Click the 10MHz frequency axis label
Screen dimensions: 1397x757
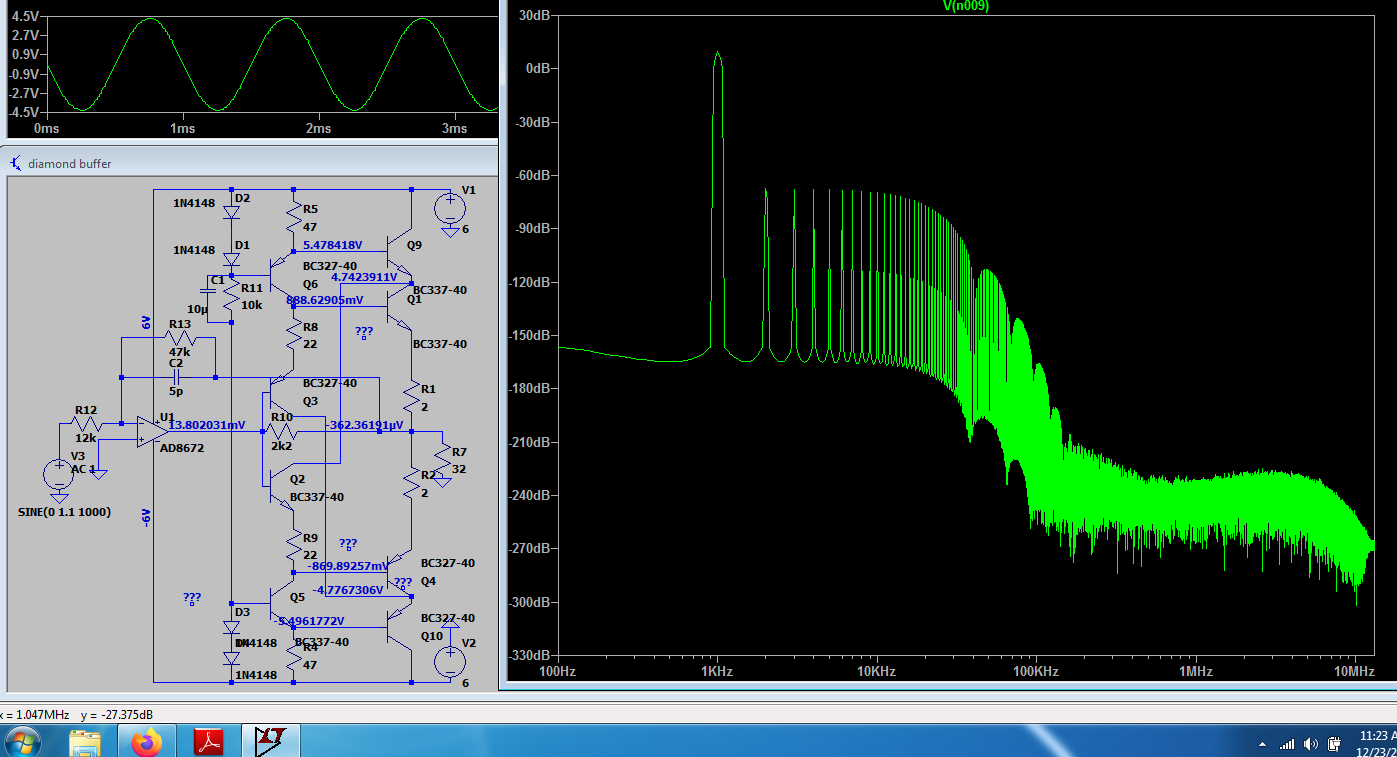click(x=1354, y=671)
